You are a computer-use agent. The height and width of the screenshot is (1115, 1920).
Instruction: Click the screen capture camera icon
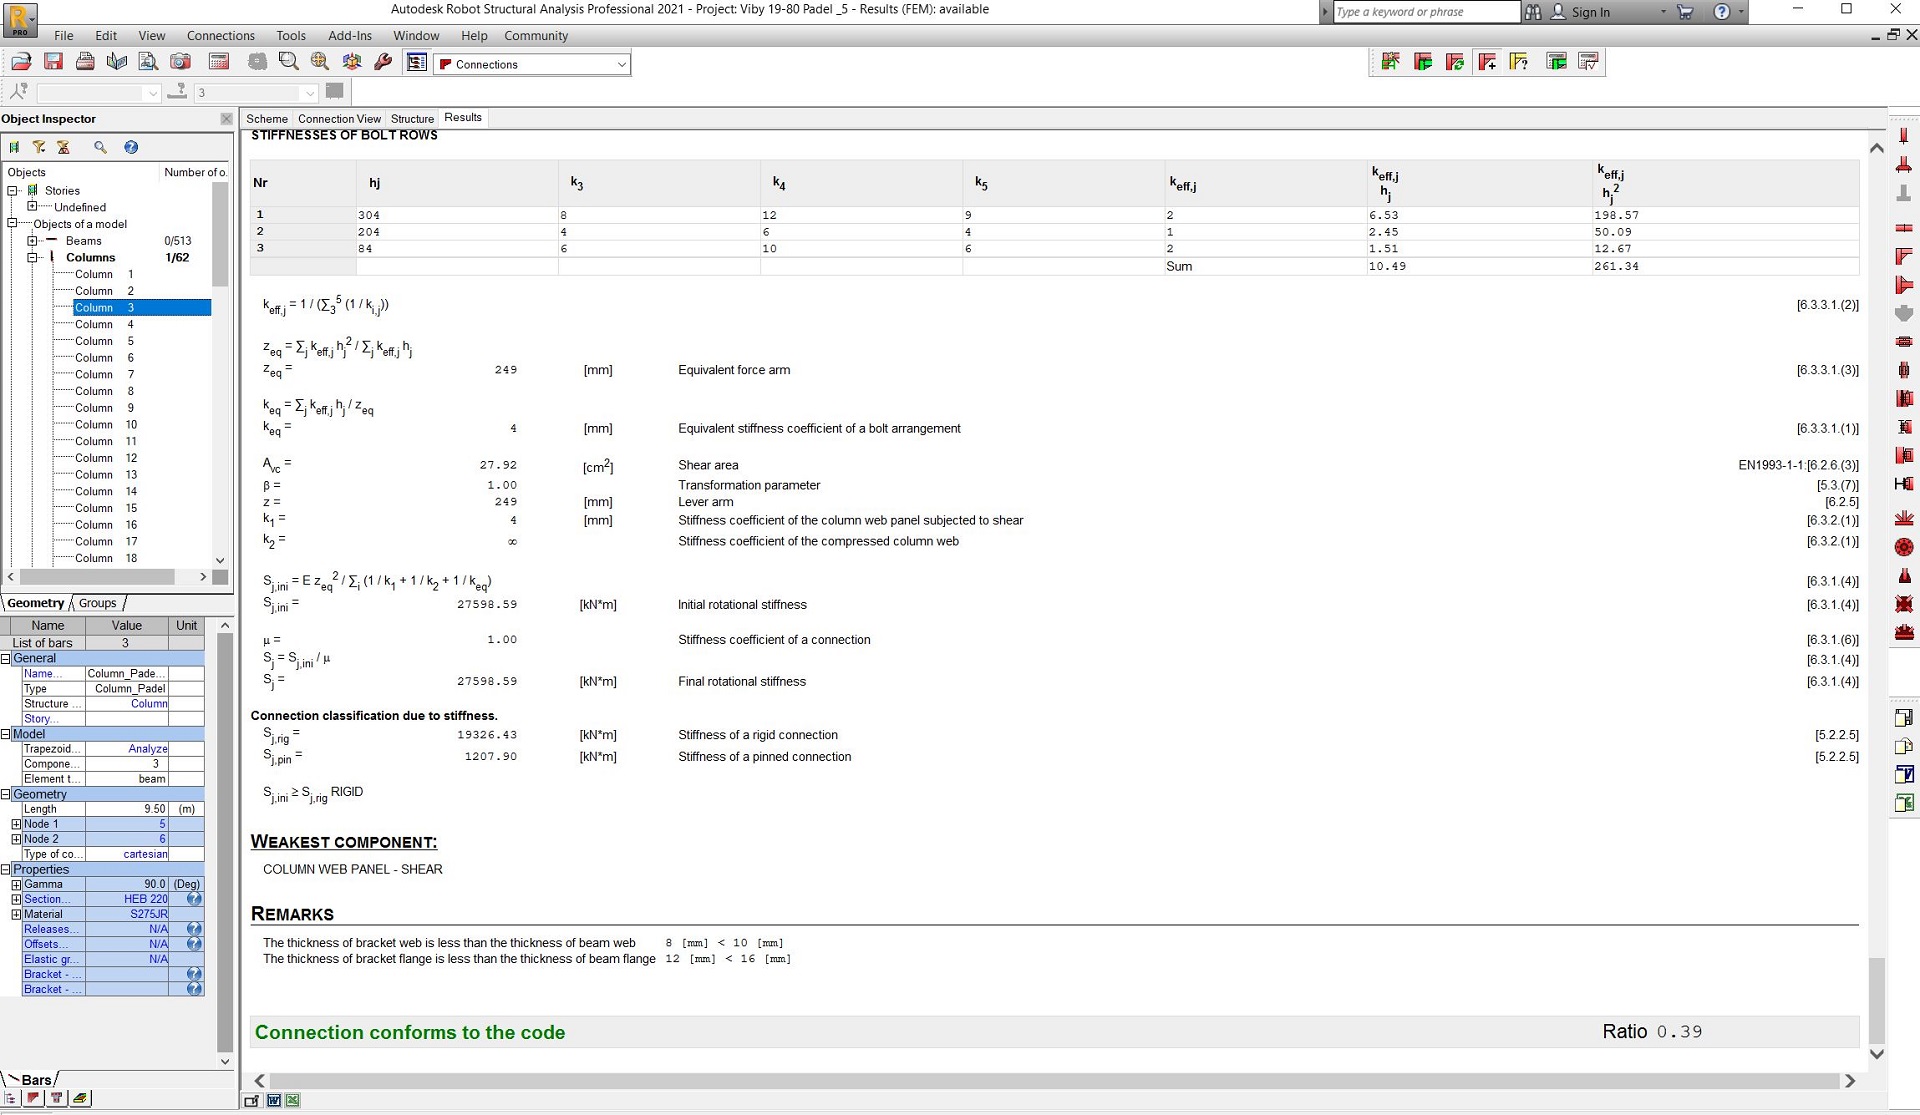tap(180, 62)
